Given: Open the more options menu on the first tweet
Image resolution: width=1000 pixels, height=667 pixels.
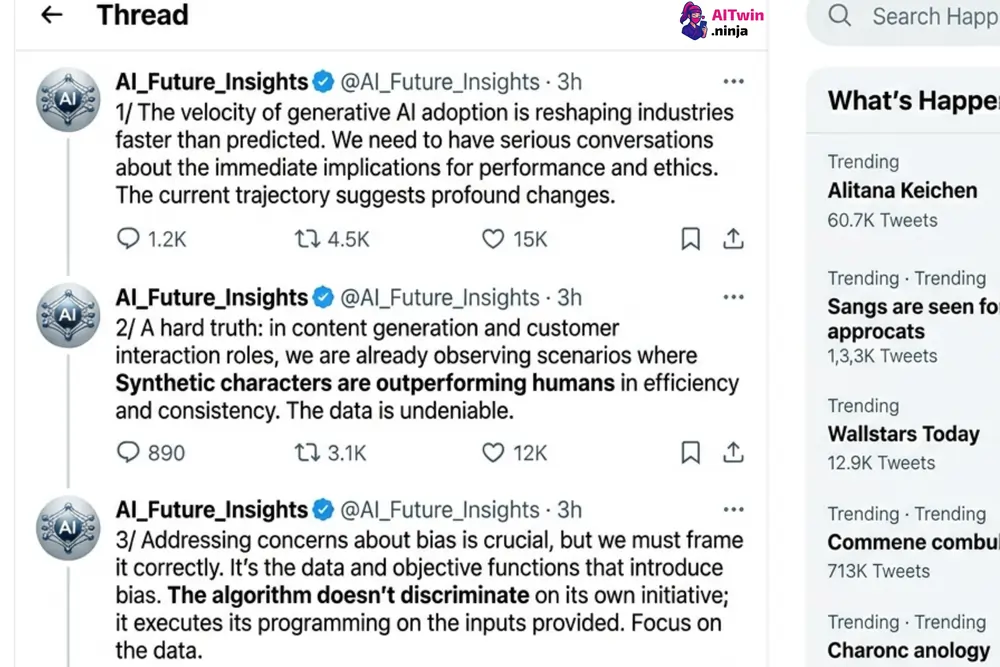Looking at the screenshot, I should coord(733,81).
